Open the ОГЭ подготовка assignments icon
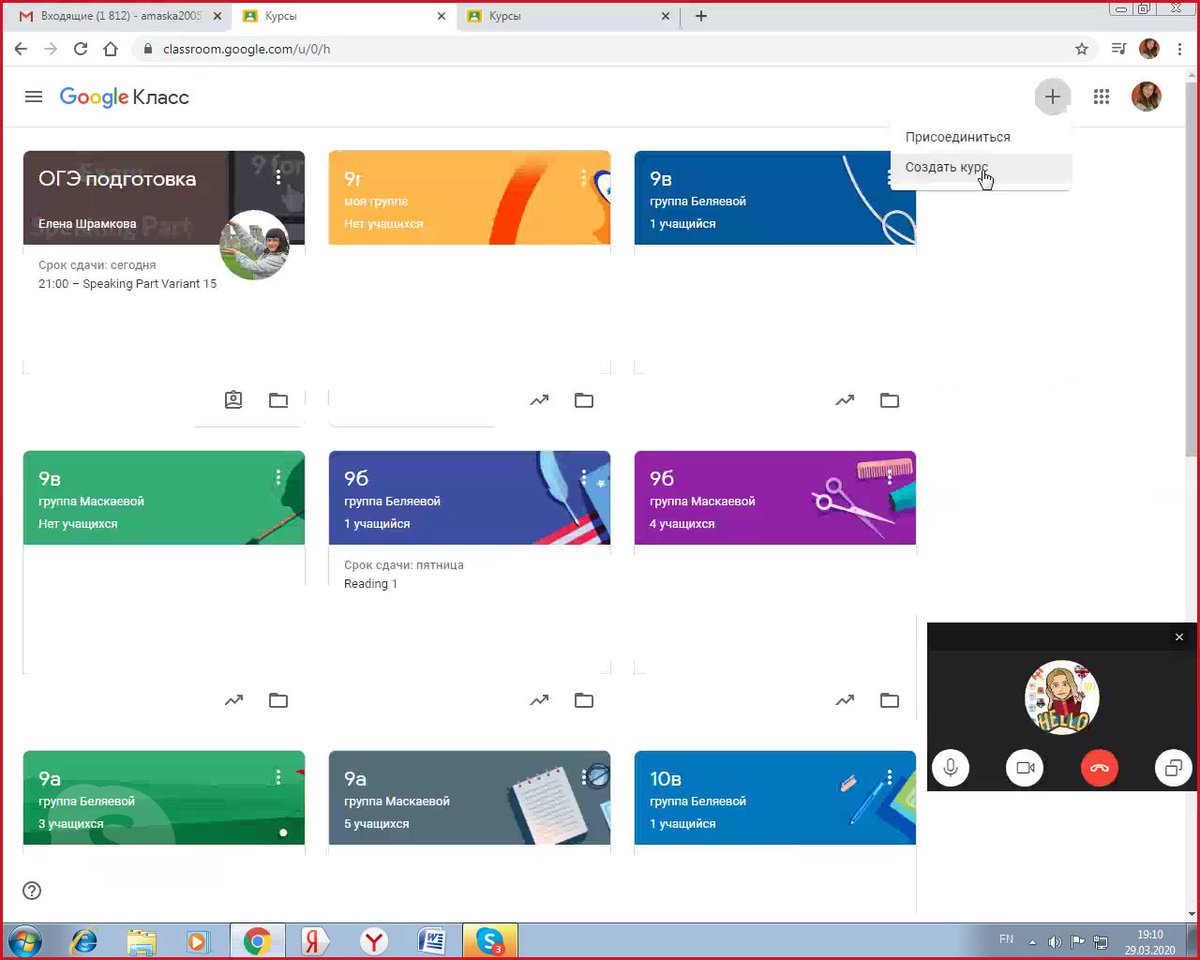Screen dimensions: 1200x960 pyautogui.click(x=233, y=400)
